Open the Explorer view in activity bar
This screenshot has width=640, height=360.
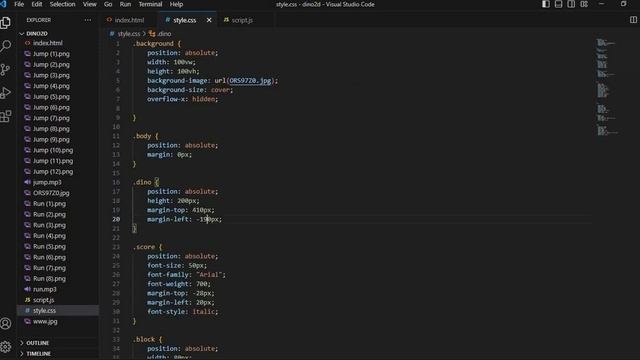tap(6, 22)
